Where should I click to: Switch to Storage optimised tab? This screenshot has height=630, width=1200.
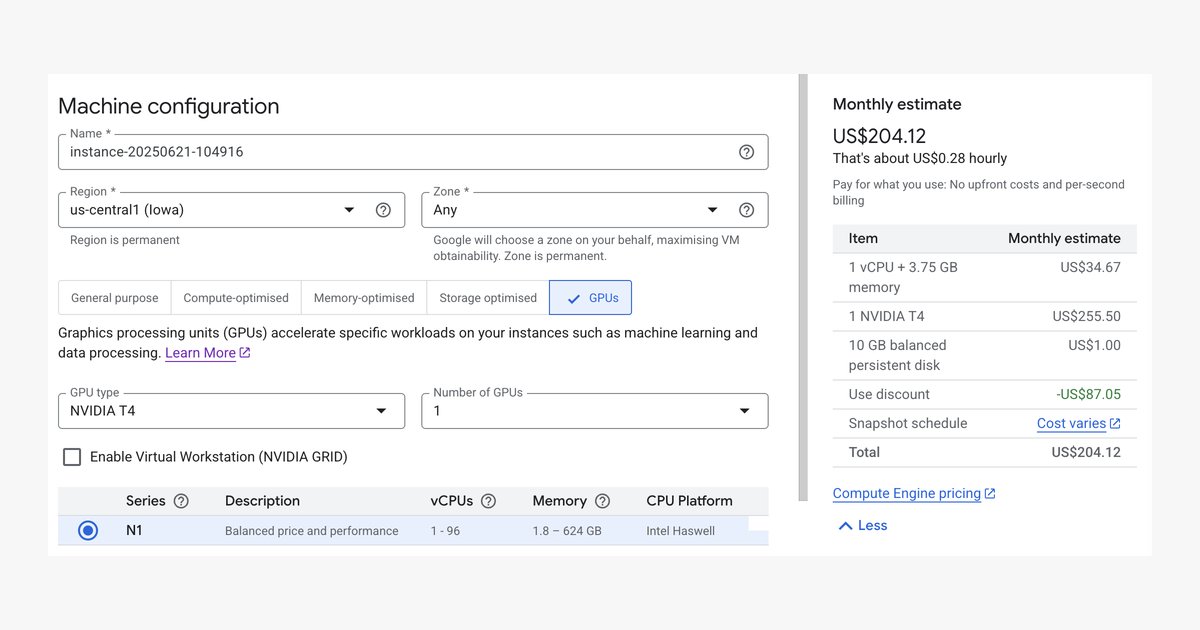(488, 298)
